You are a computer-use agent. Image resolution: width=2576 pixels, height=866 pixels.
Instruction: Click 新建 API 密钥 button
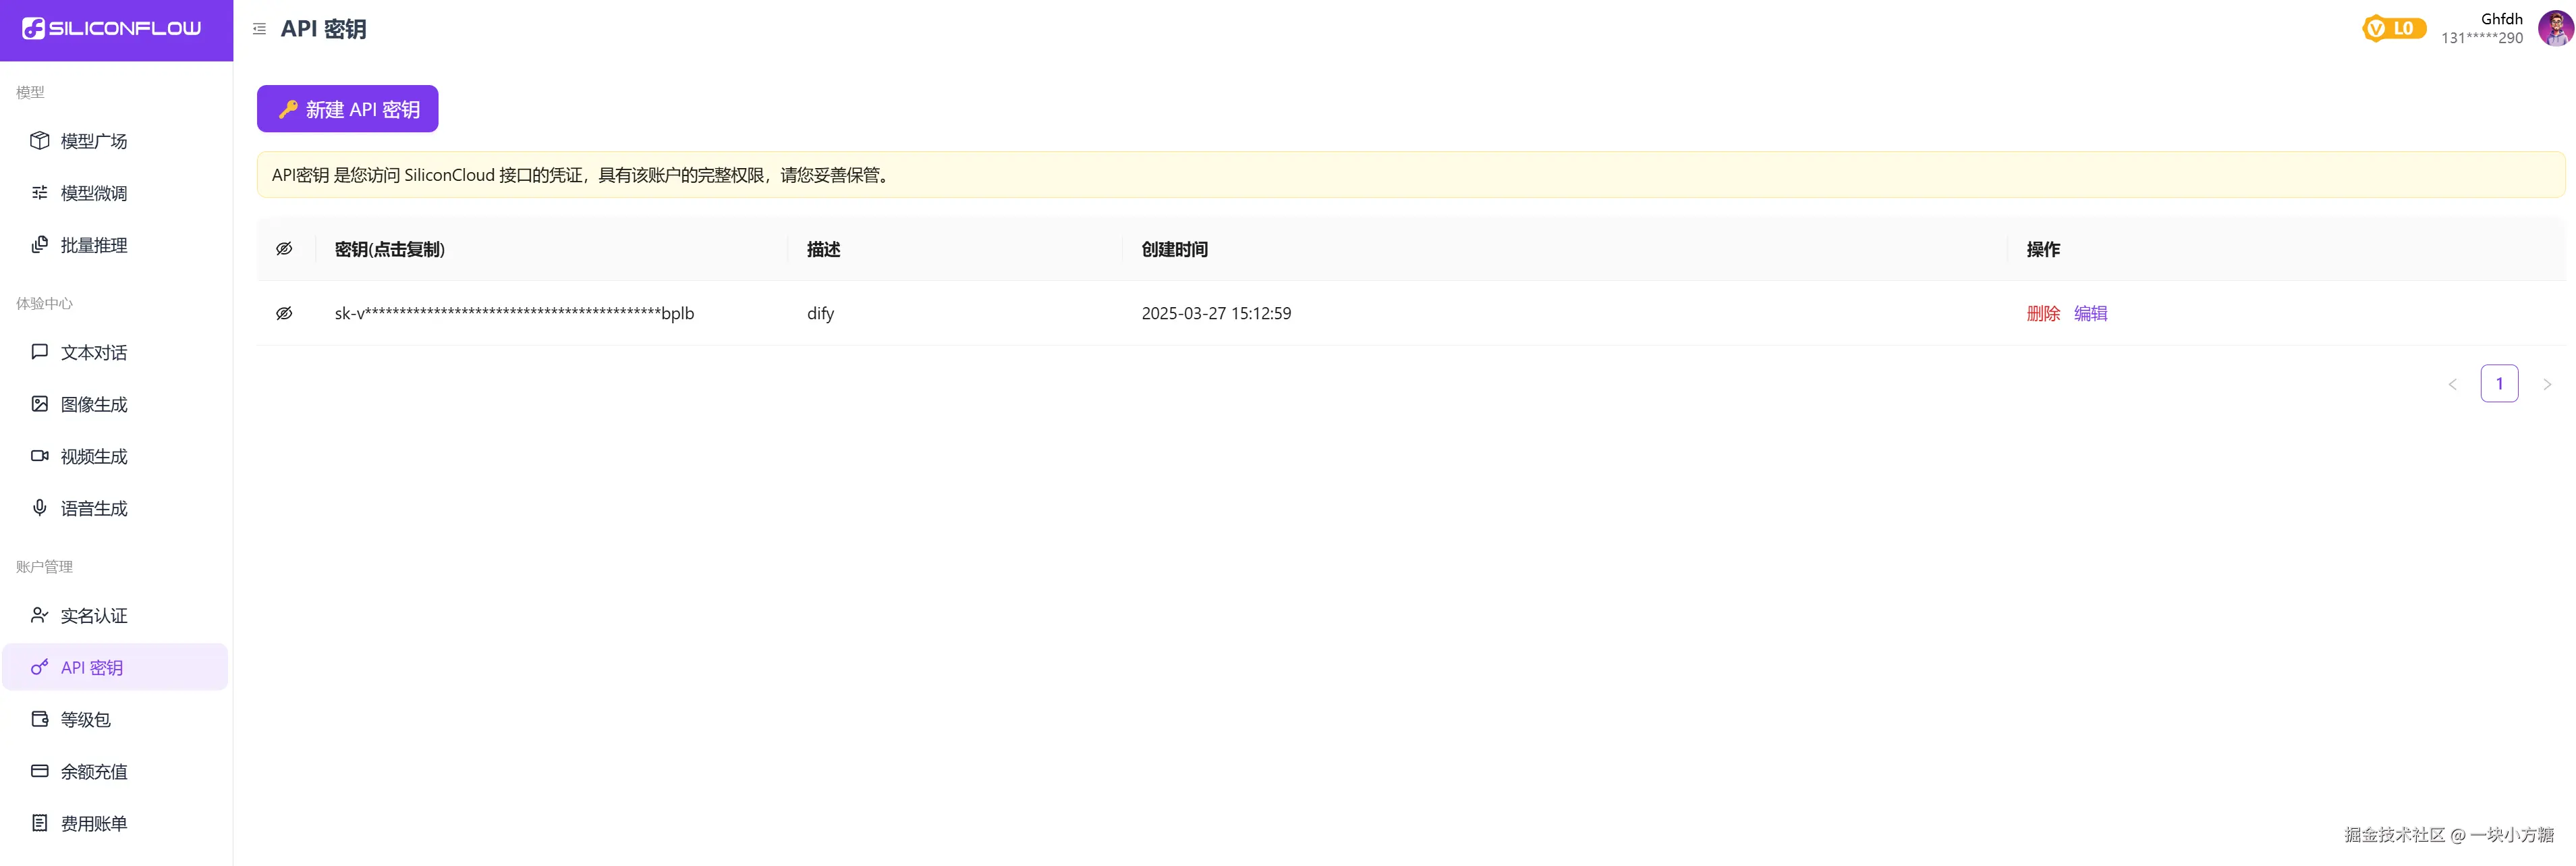click(347, 109)
